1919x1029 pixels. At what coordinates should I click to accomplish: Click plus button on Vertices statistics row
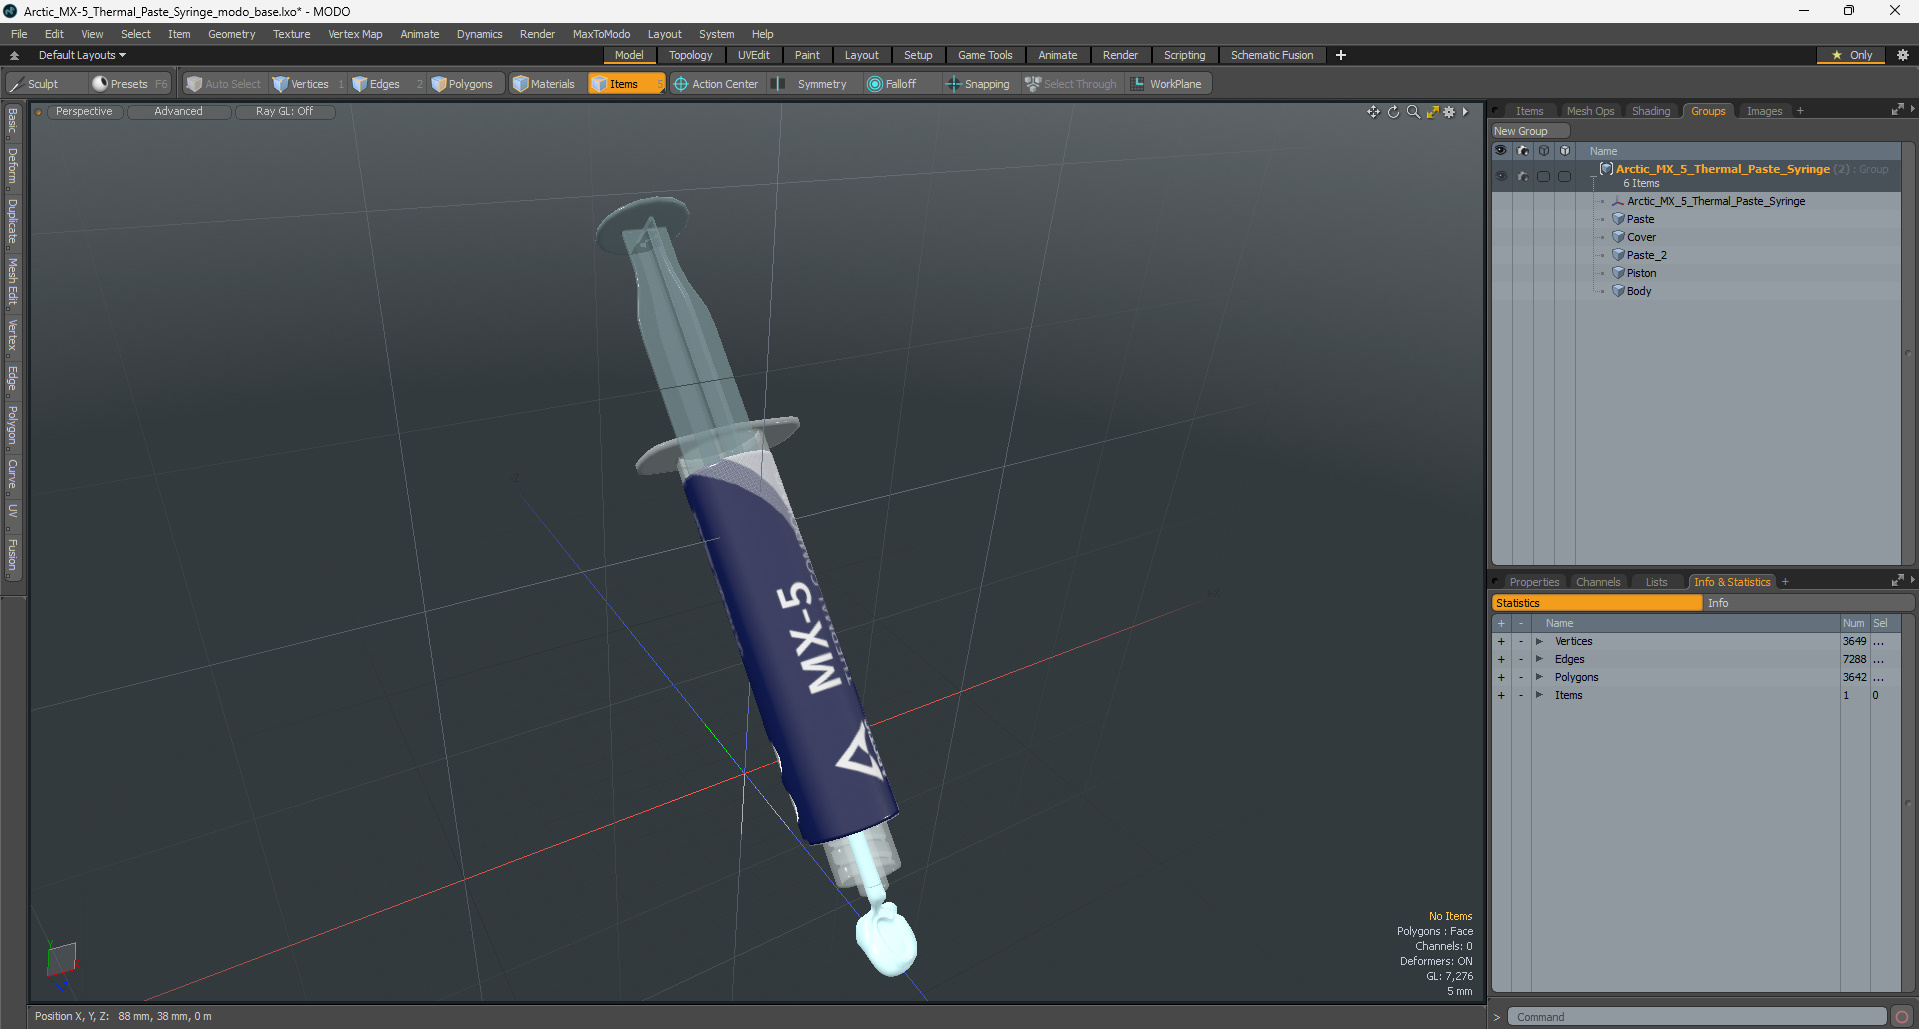tap(1500, 641)
